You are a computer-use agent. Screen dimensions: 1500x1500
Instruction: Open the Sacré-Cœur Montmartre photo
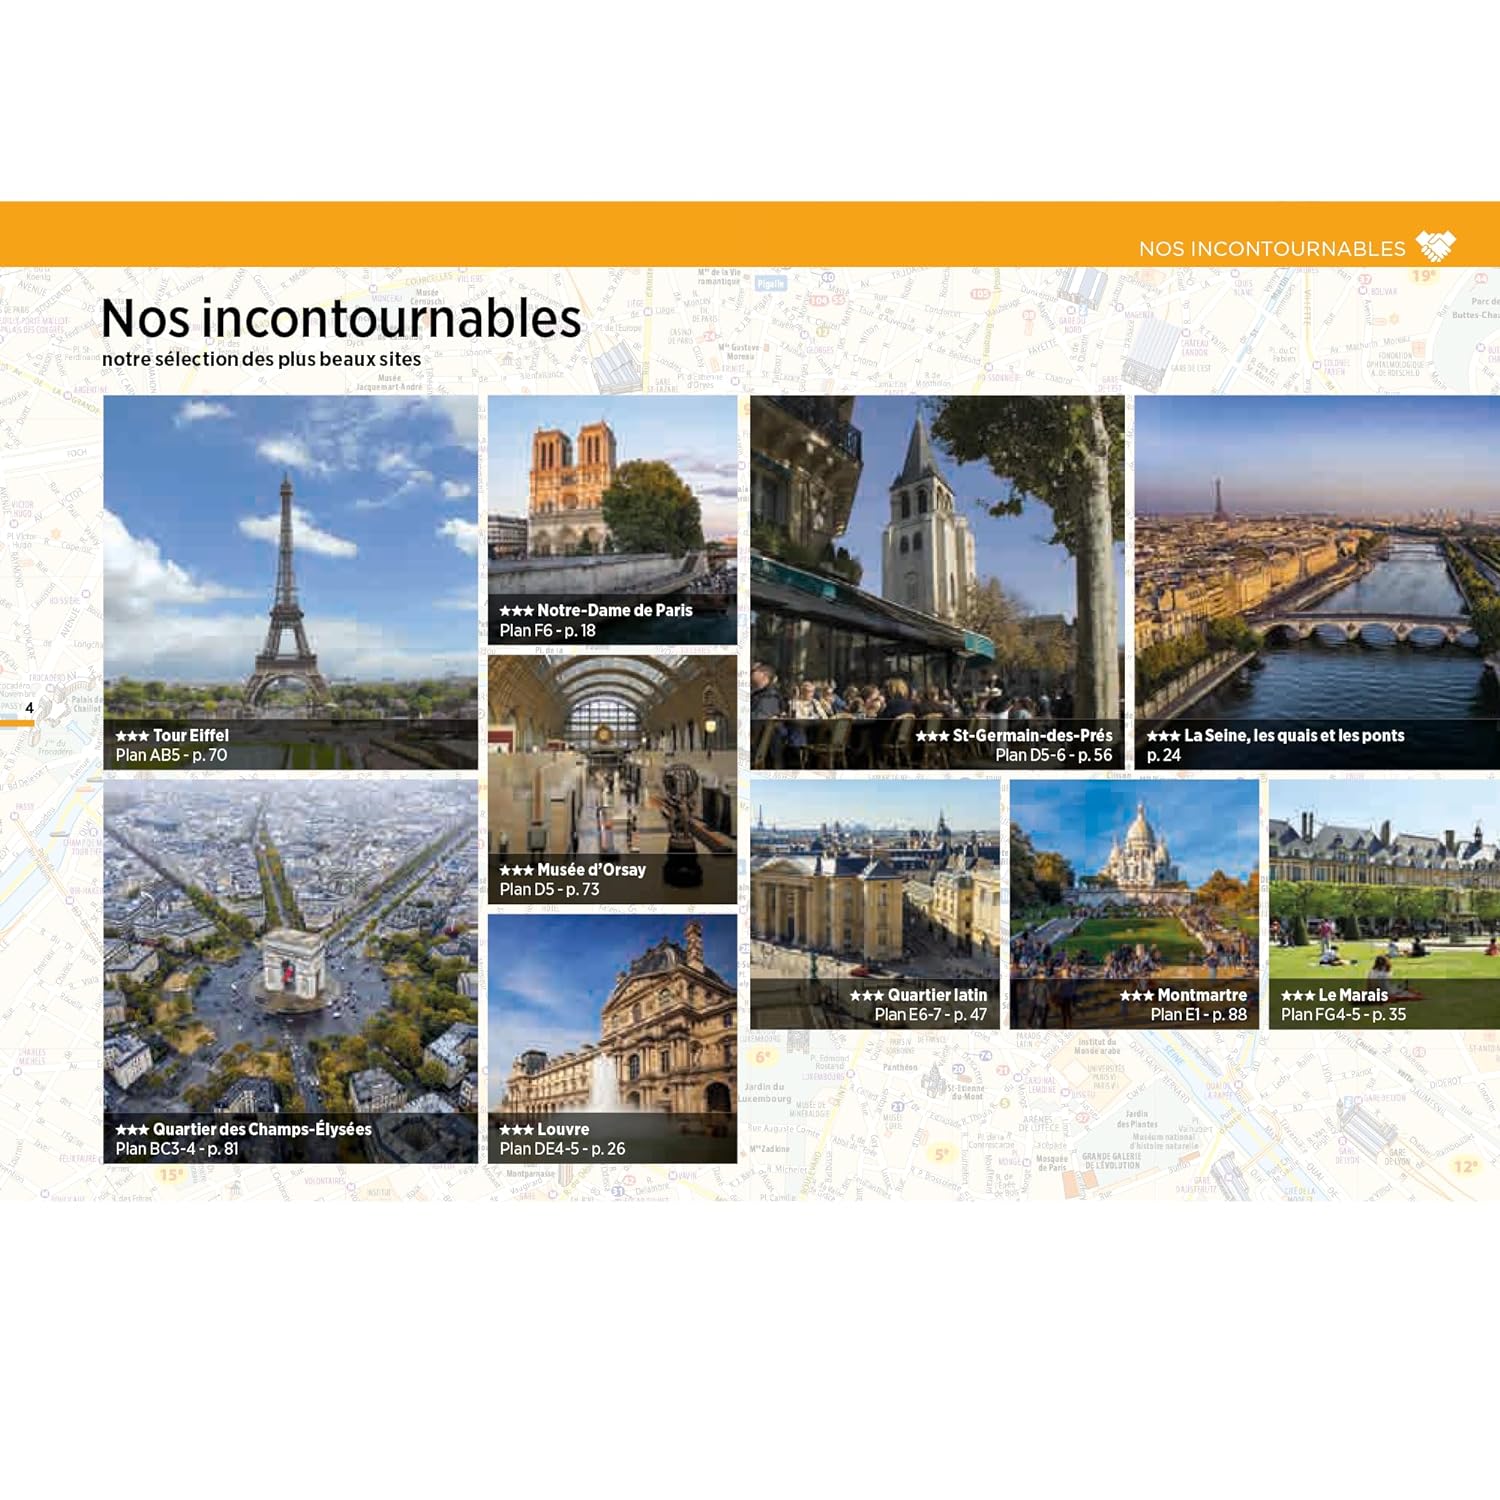point(1134,880)
